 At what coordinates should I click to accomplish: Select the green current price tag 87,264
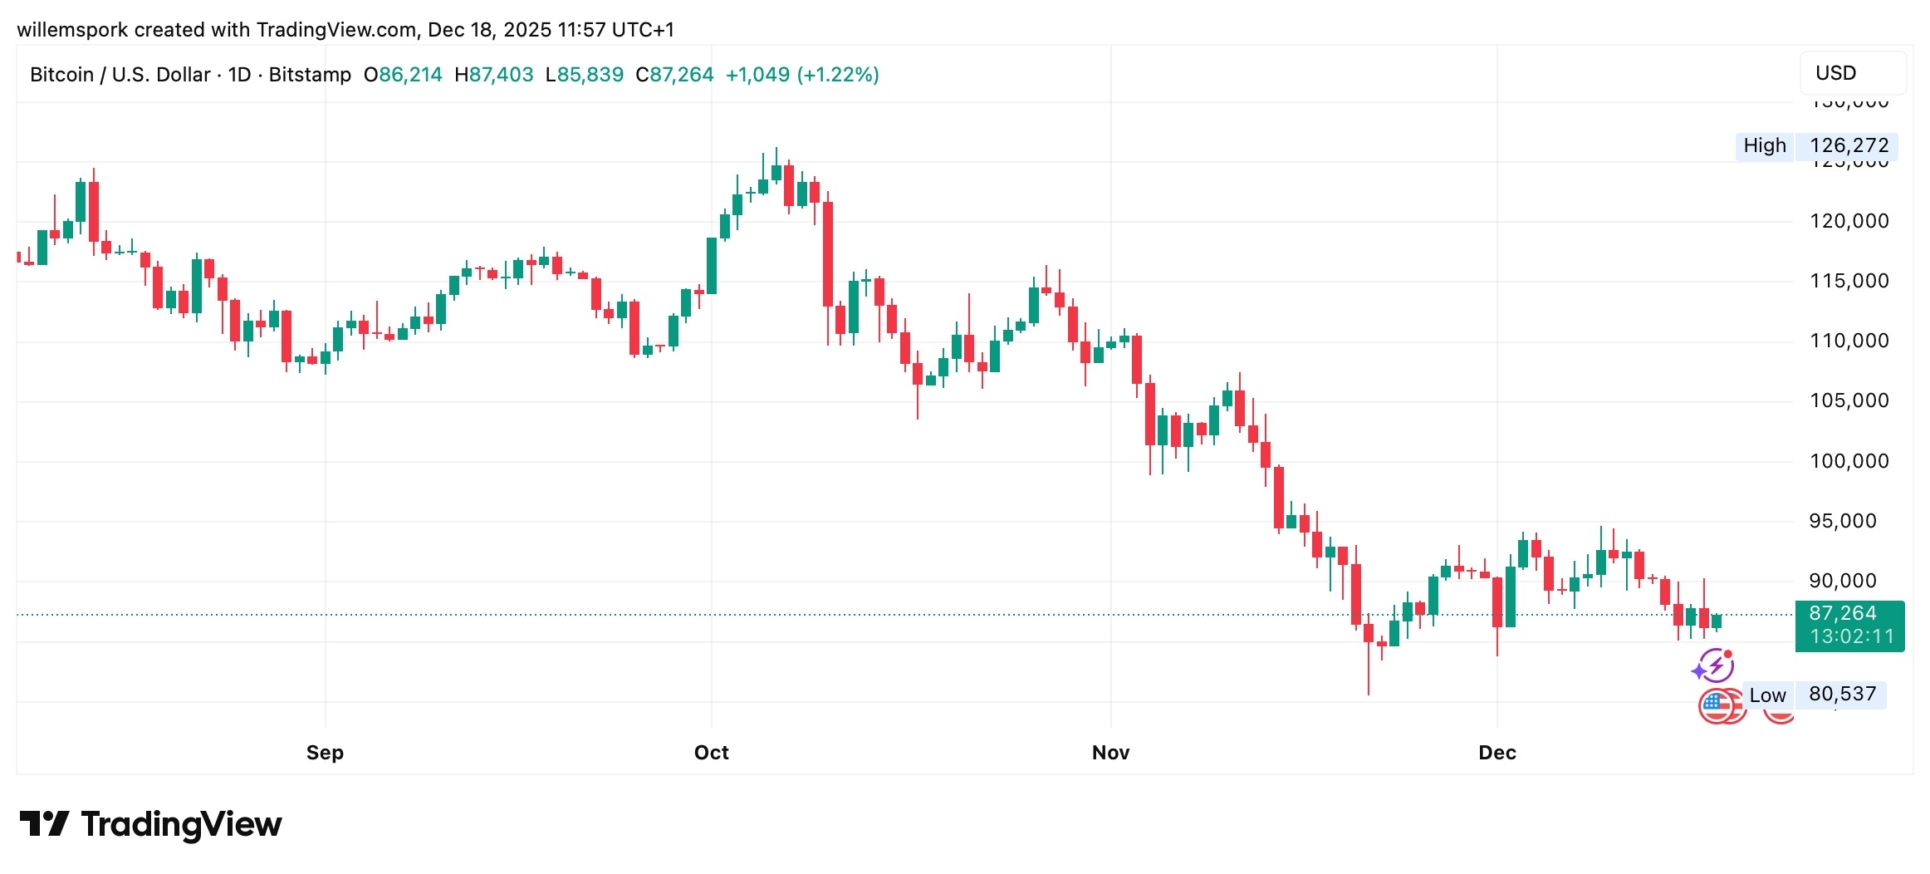click(1849, 625)
